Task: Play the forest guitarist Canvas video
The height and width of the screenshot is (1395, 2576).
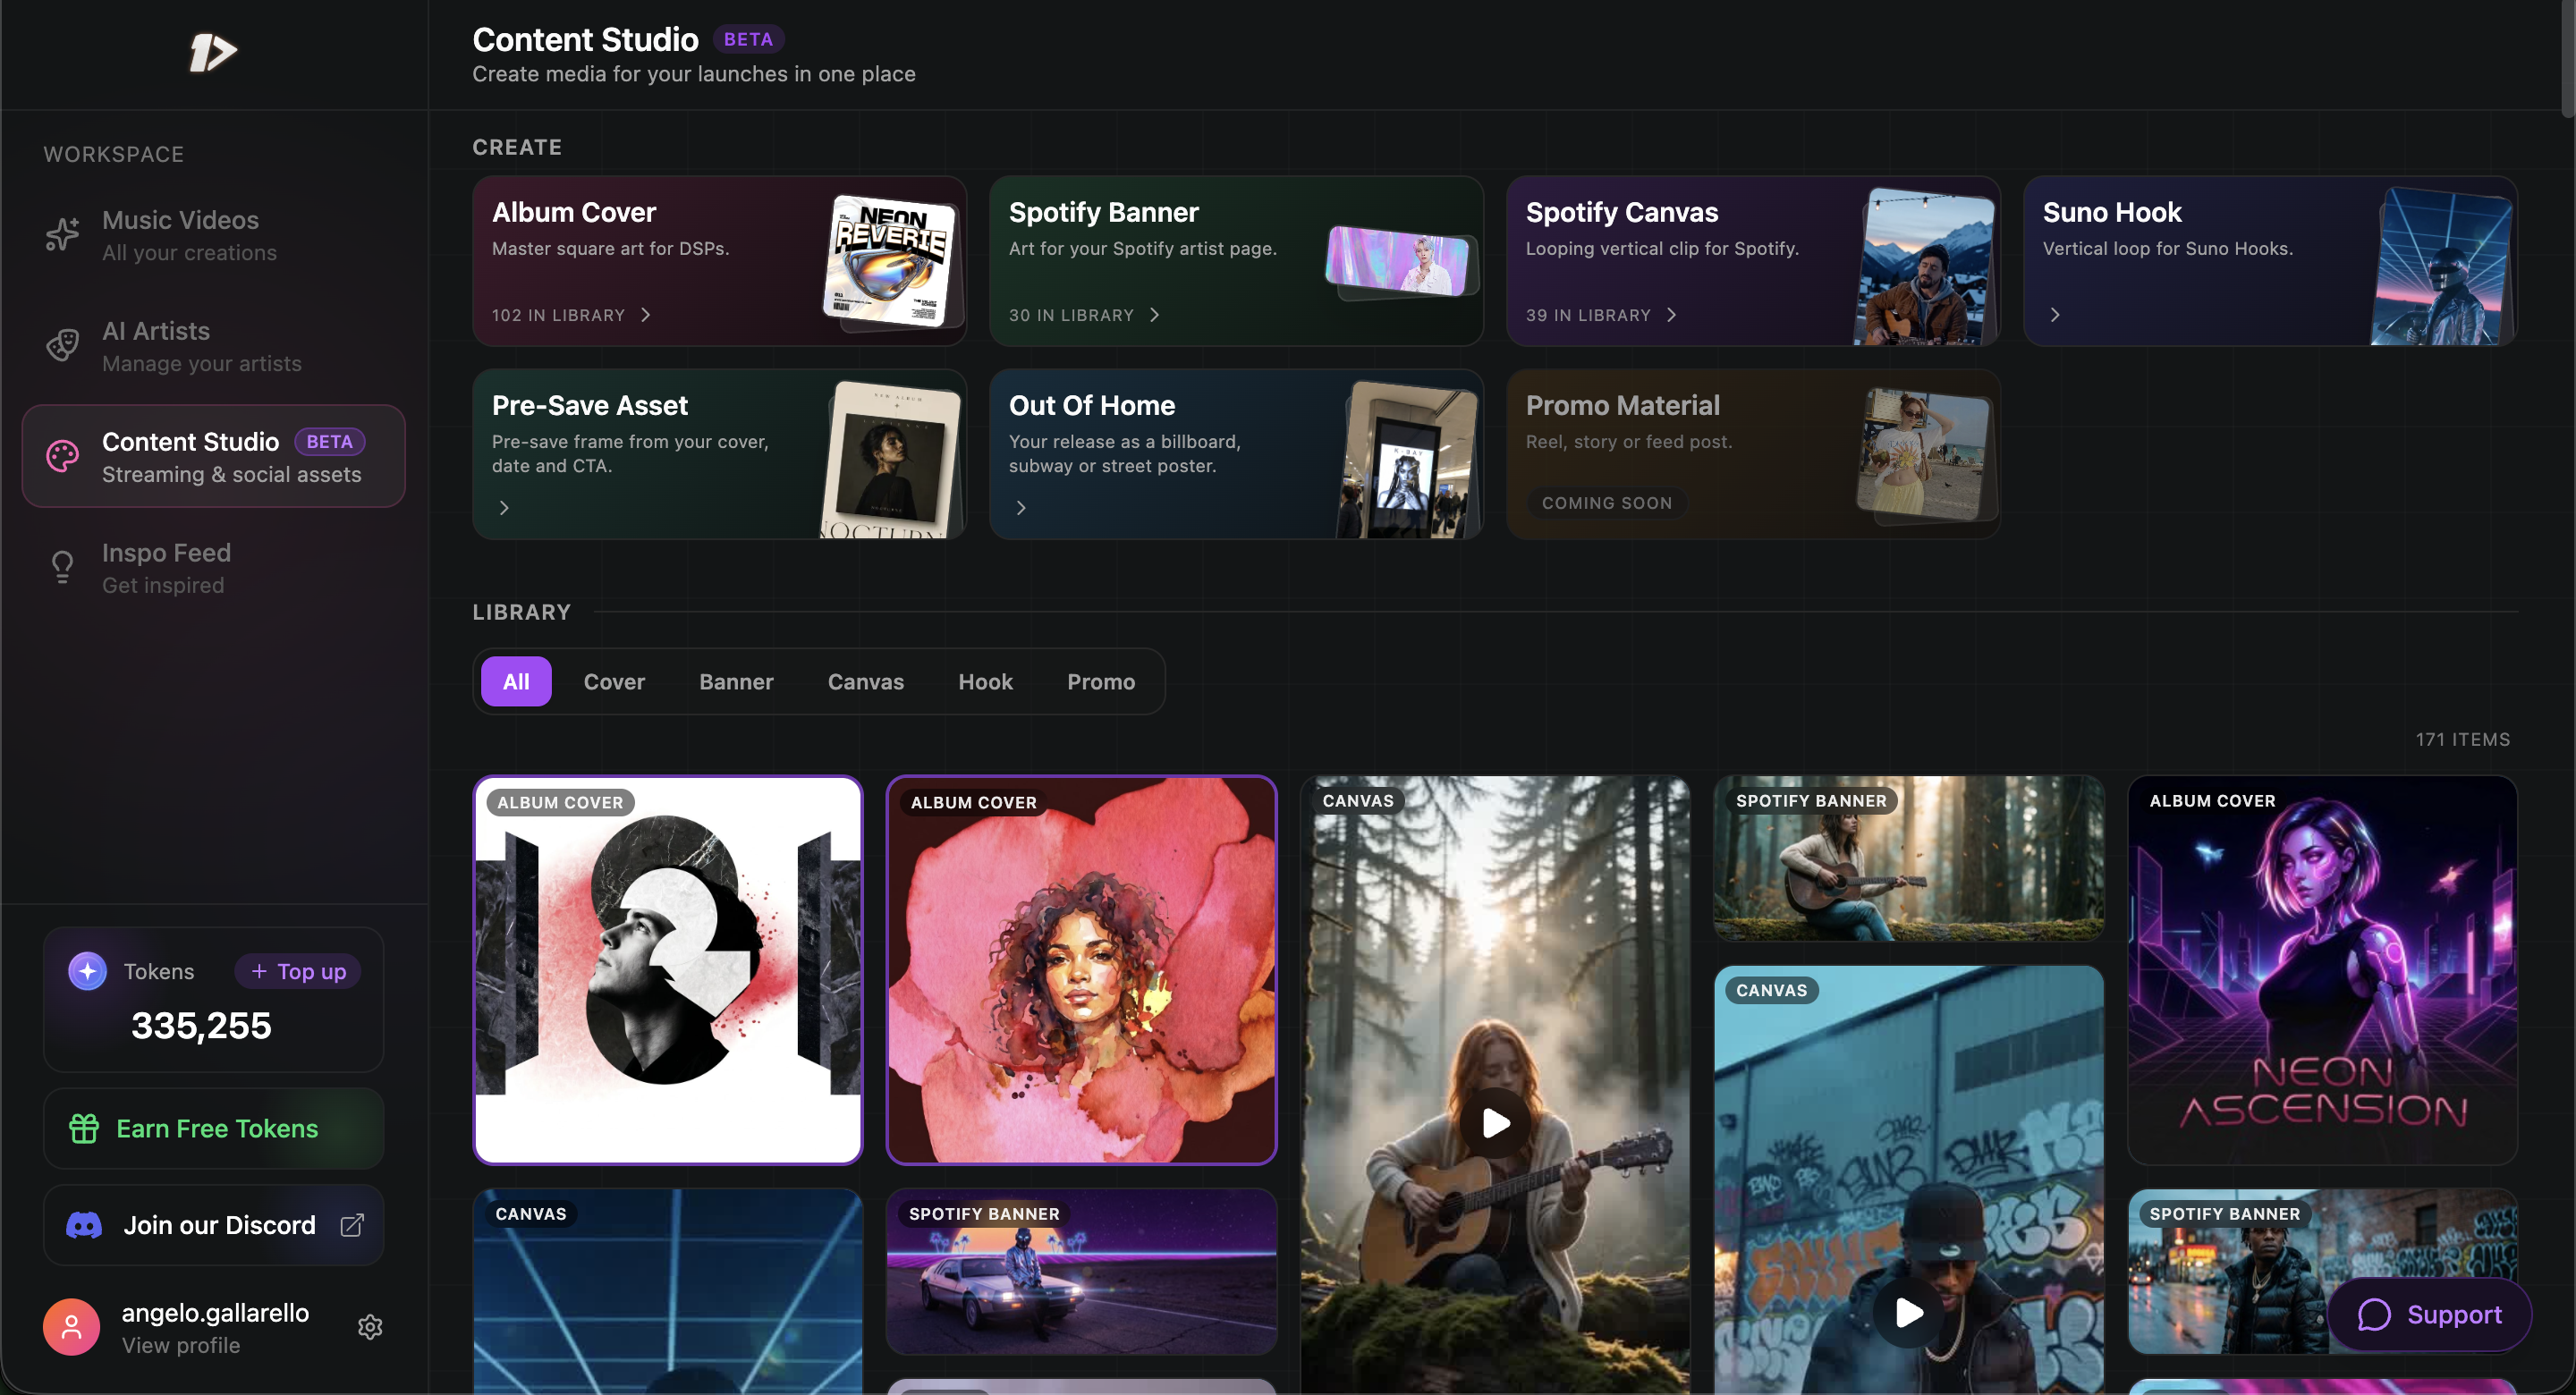Action: 1495,1122
